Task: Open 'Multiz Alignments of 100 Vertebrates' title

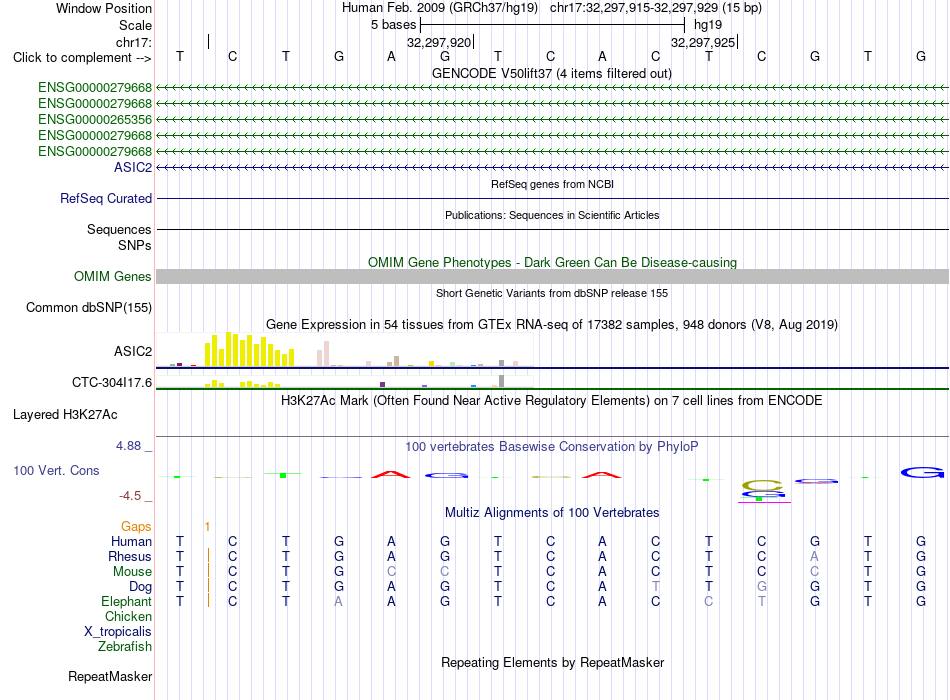Action: [552, 513]
